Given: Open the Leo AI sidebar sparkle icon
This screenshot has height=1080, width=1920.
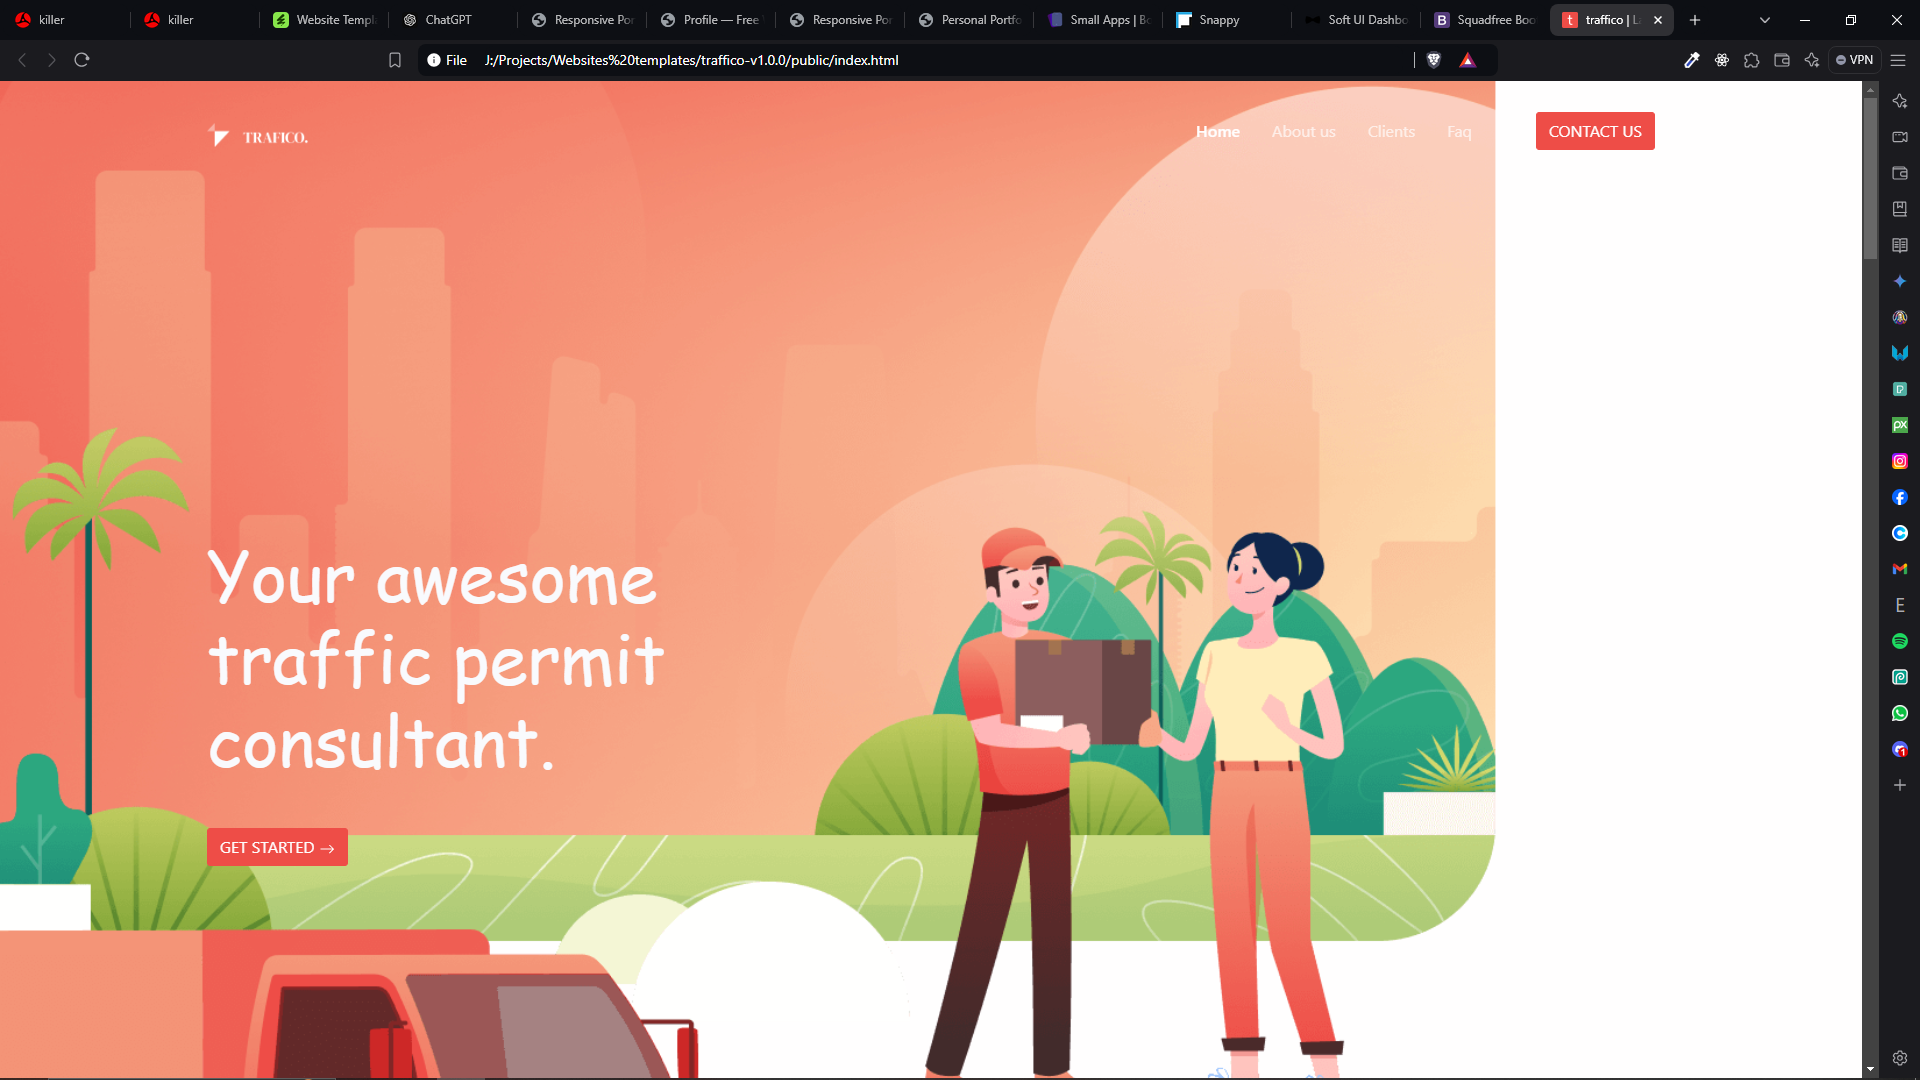Looking at the screenshot, I should (1900, 101).
